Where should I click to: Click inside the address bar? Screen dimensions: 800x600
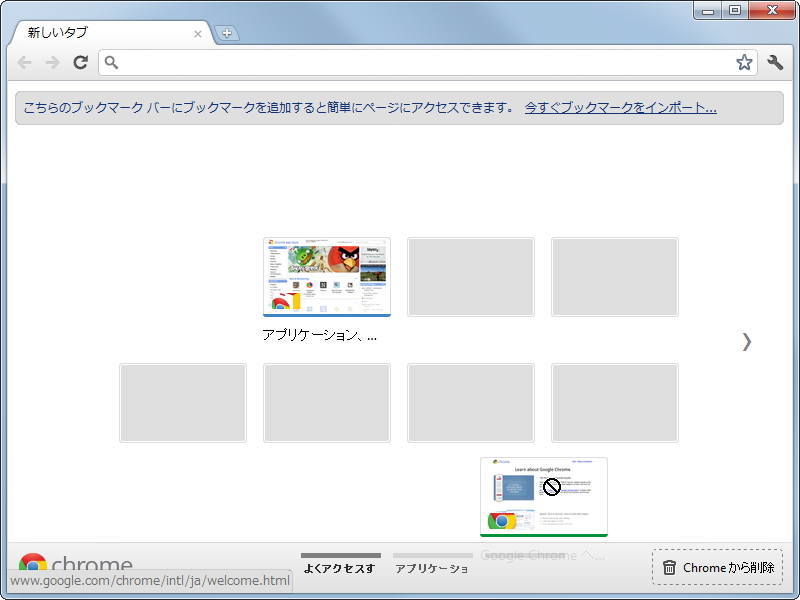coord(400,62)
